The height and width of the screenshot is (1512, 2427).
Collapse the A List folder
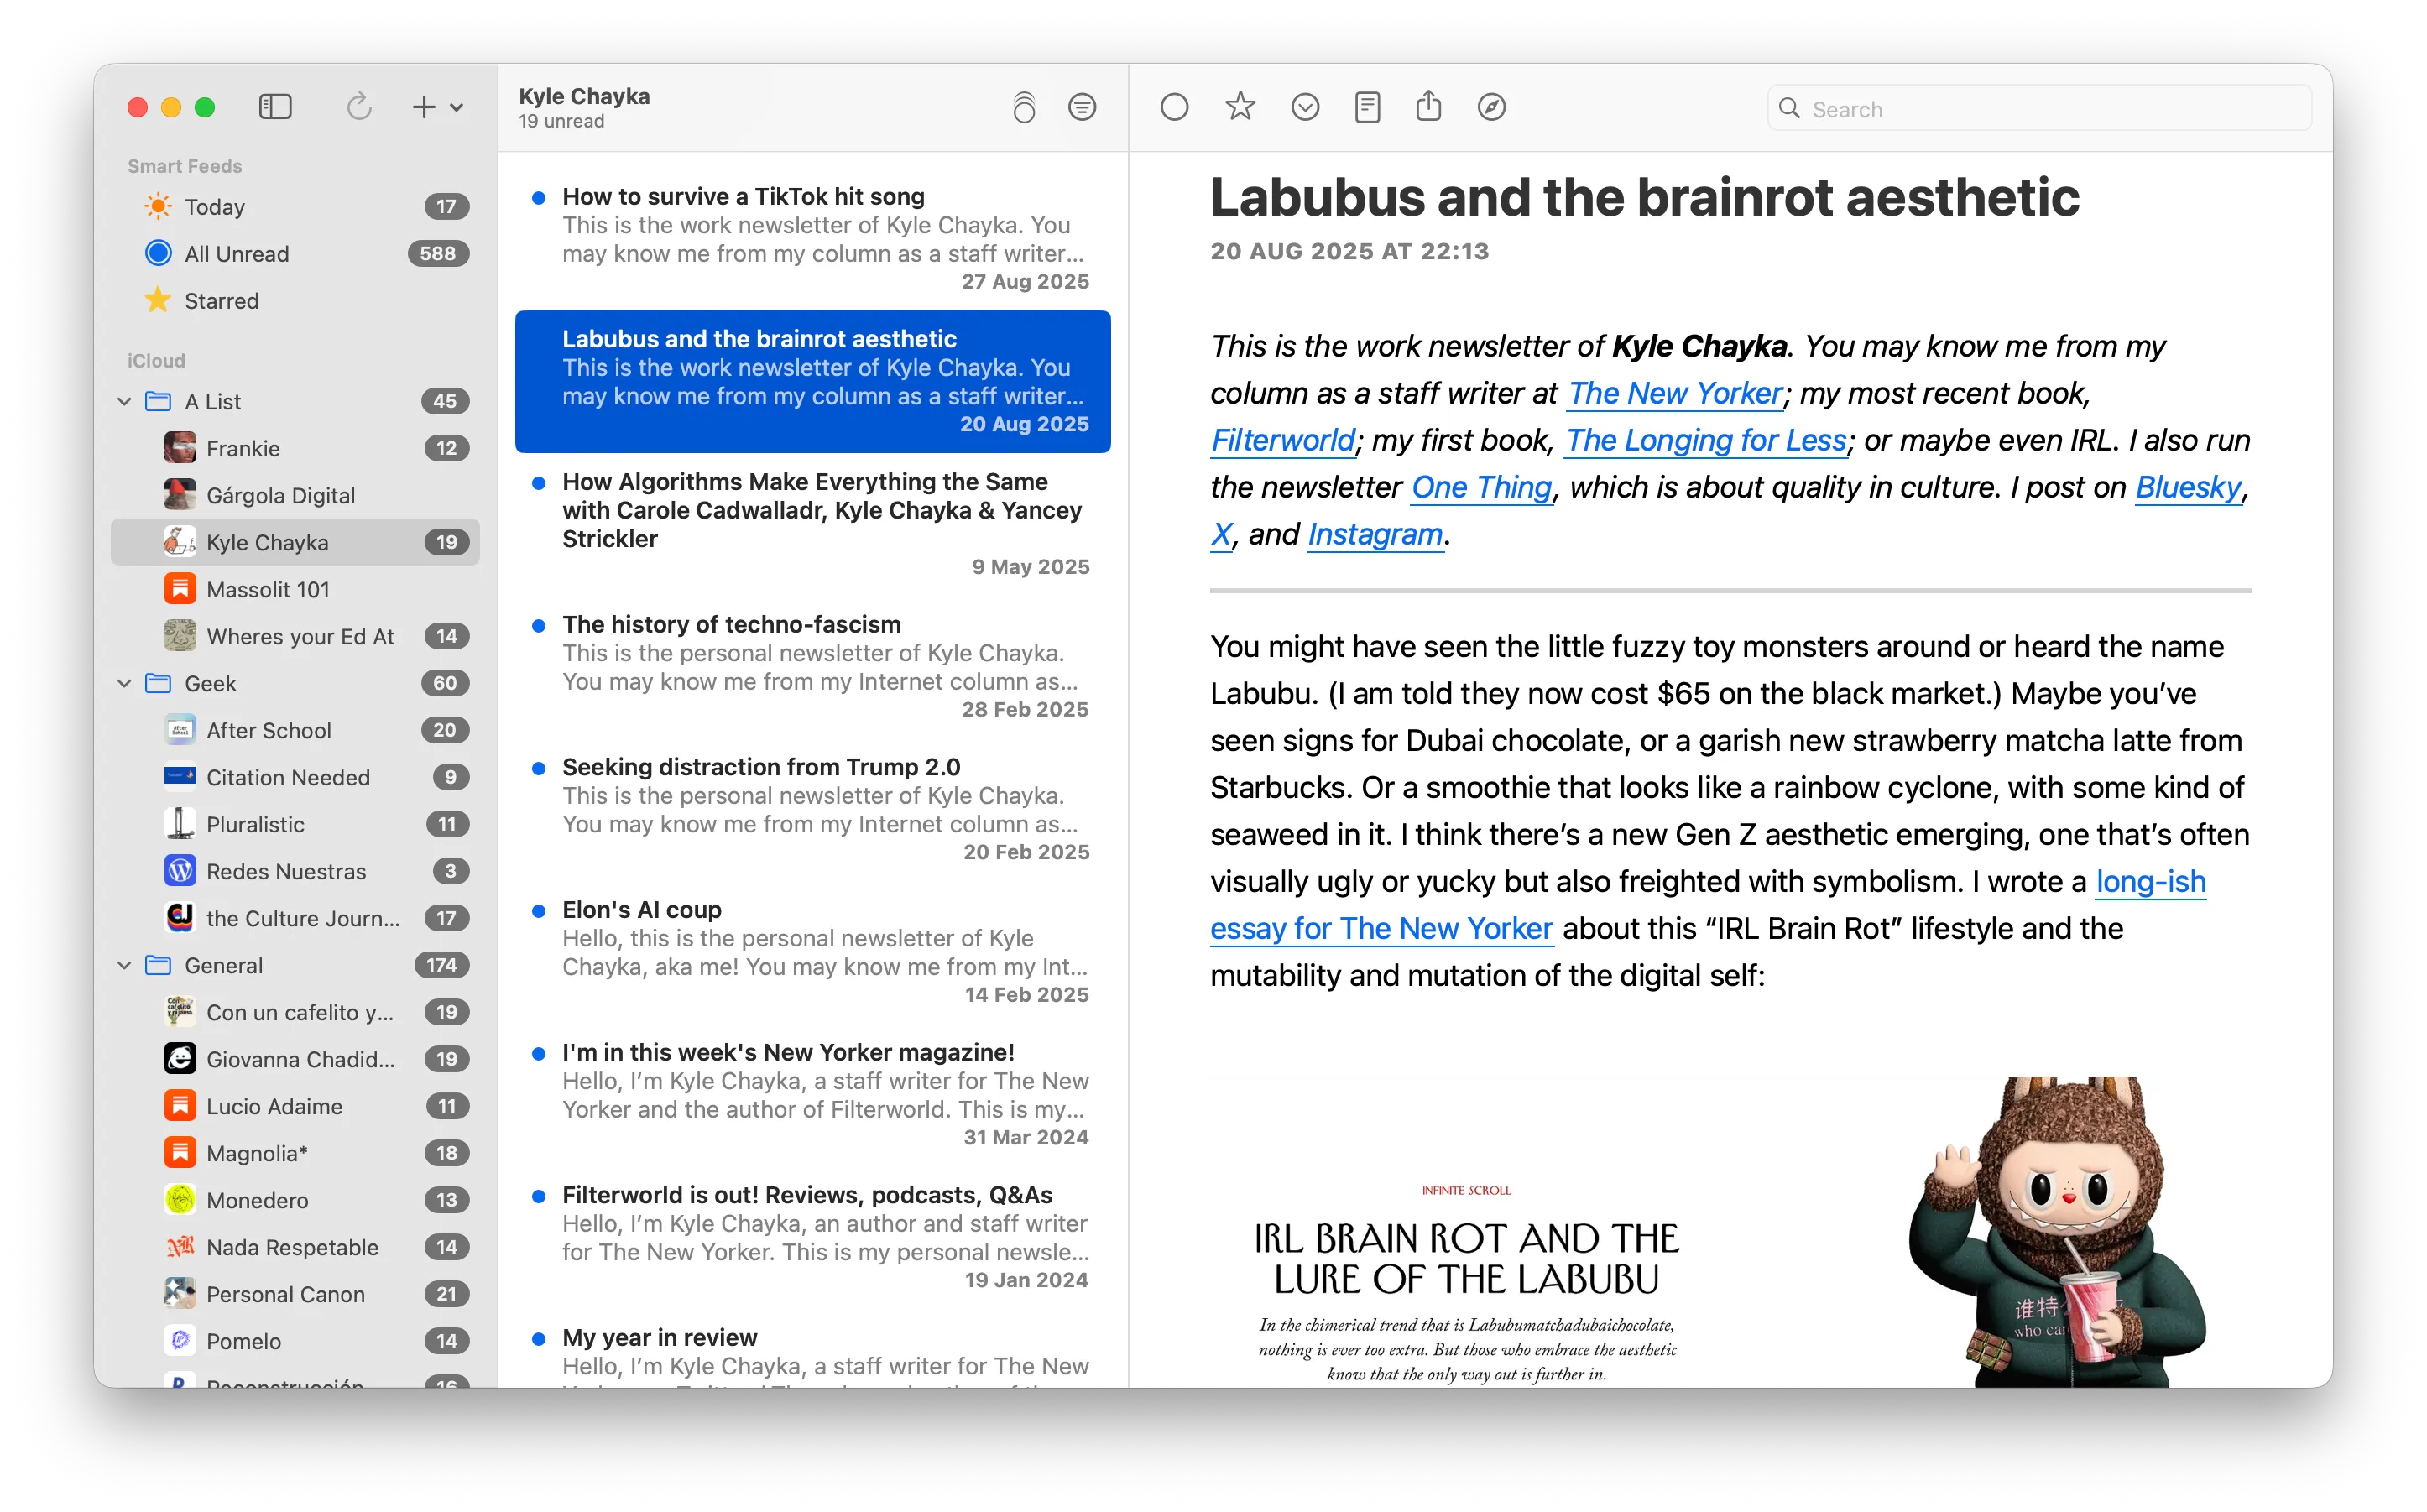124,401
